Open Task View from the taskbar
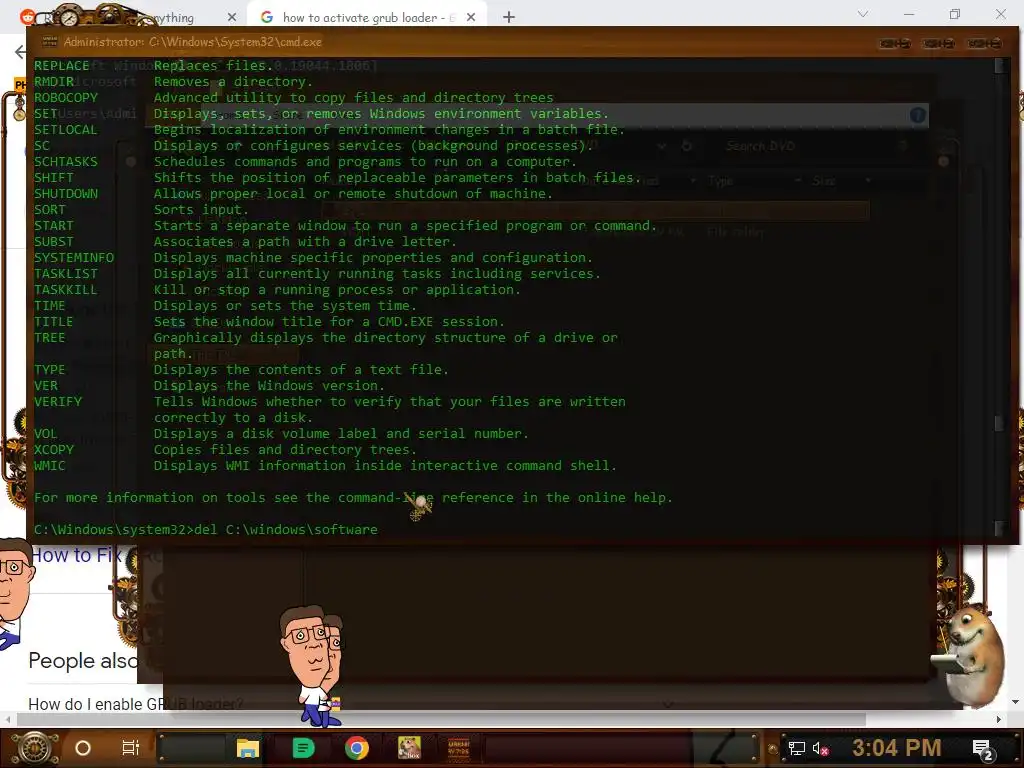Screen dimensions: 1024x768 [131, 748]
